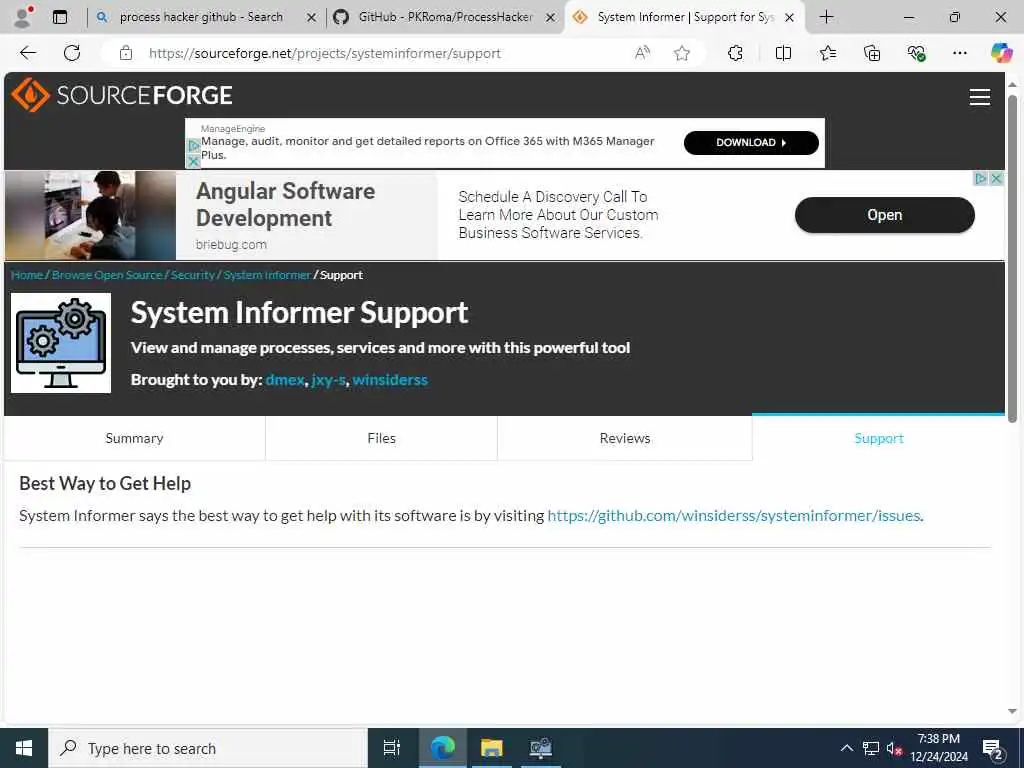Open the jxy-s author link
The image size is (1024, 768).
pos(328,380)
